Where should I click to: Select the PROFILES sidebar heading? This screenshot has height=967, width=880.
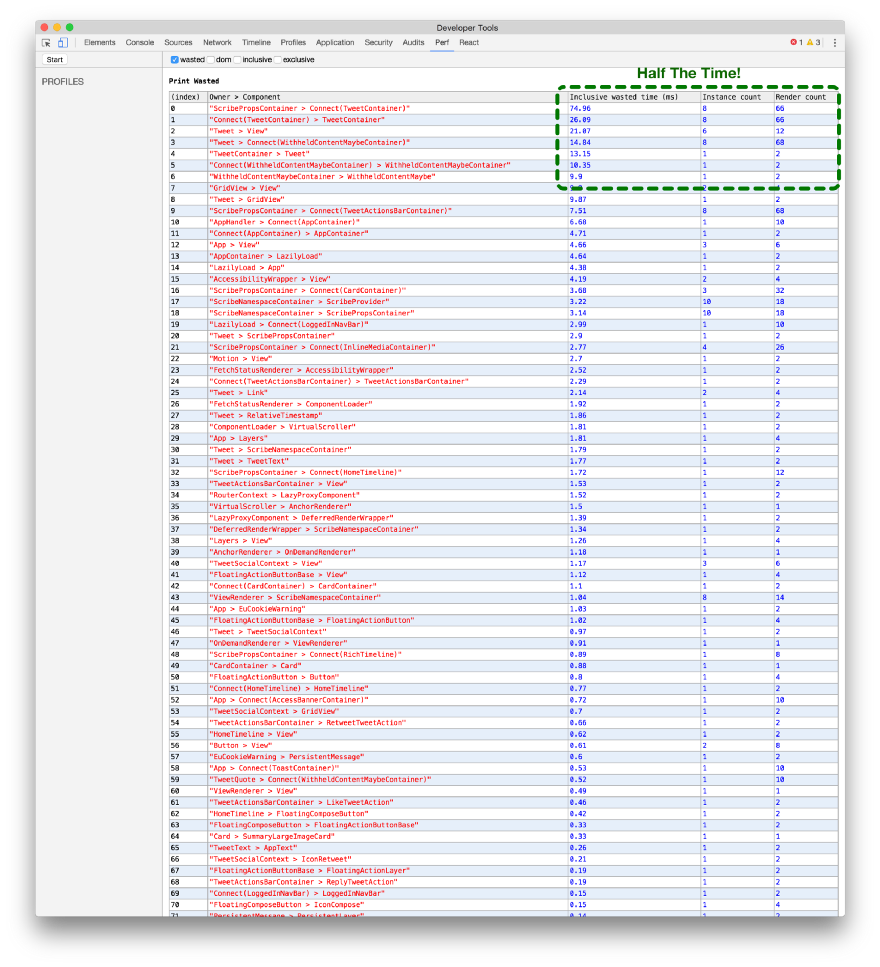(x=62, y=81)
